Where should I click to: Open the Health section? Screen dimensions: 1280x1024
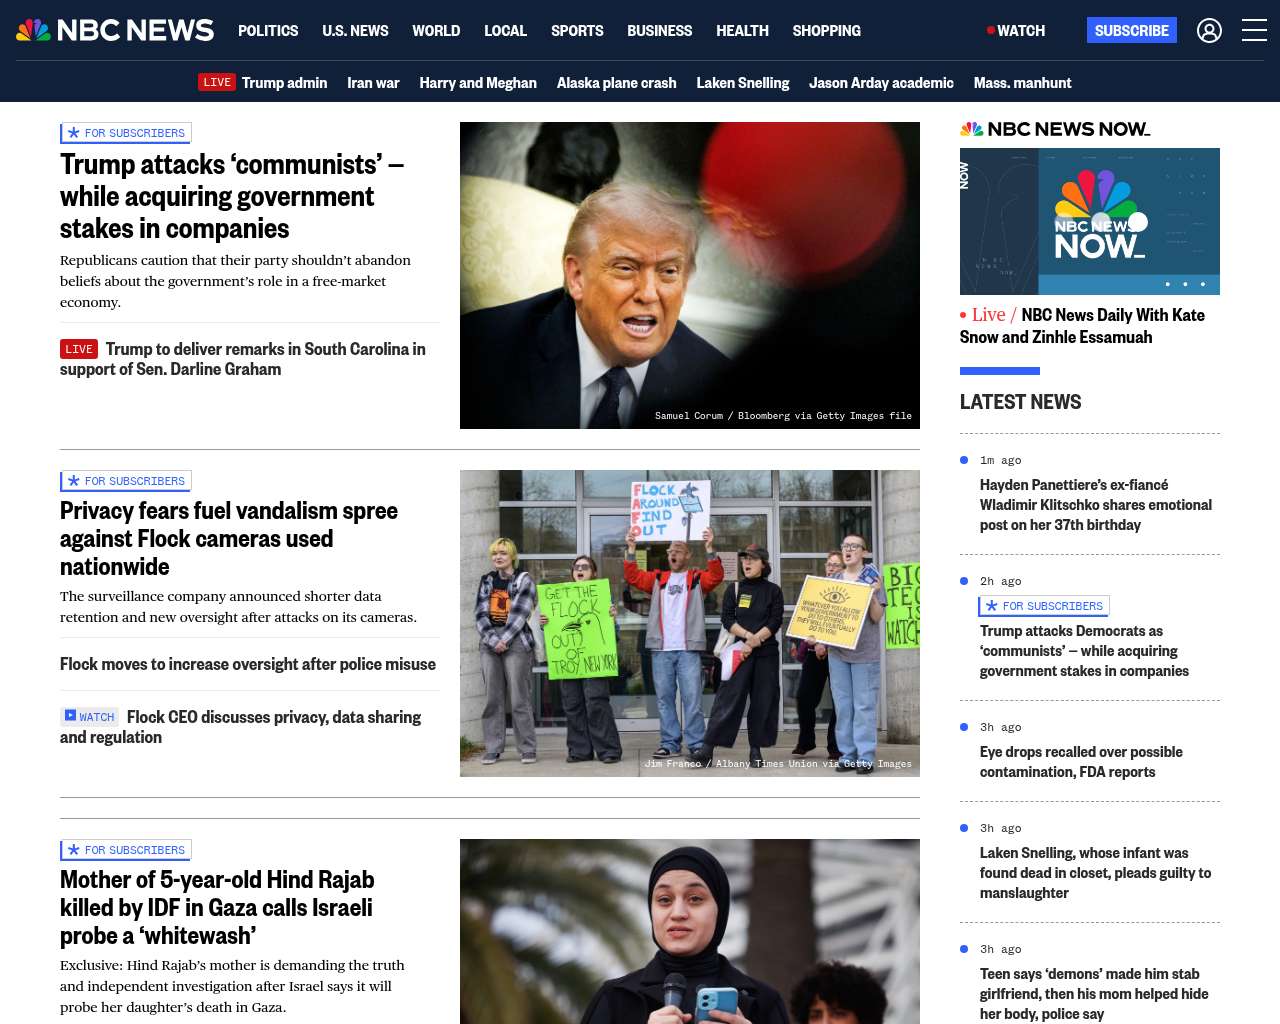click(742, 31)
